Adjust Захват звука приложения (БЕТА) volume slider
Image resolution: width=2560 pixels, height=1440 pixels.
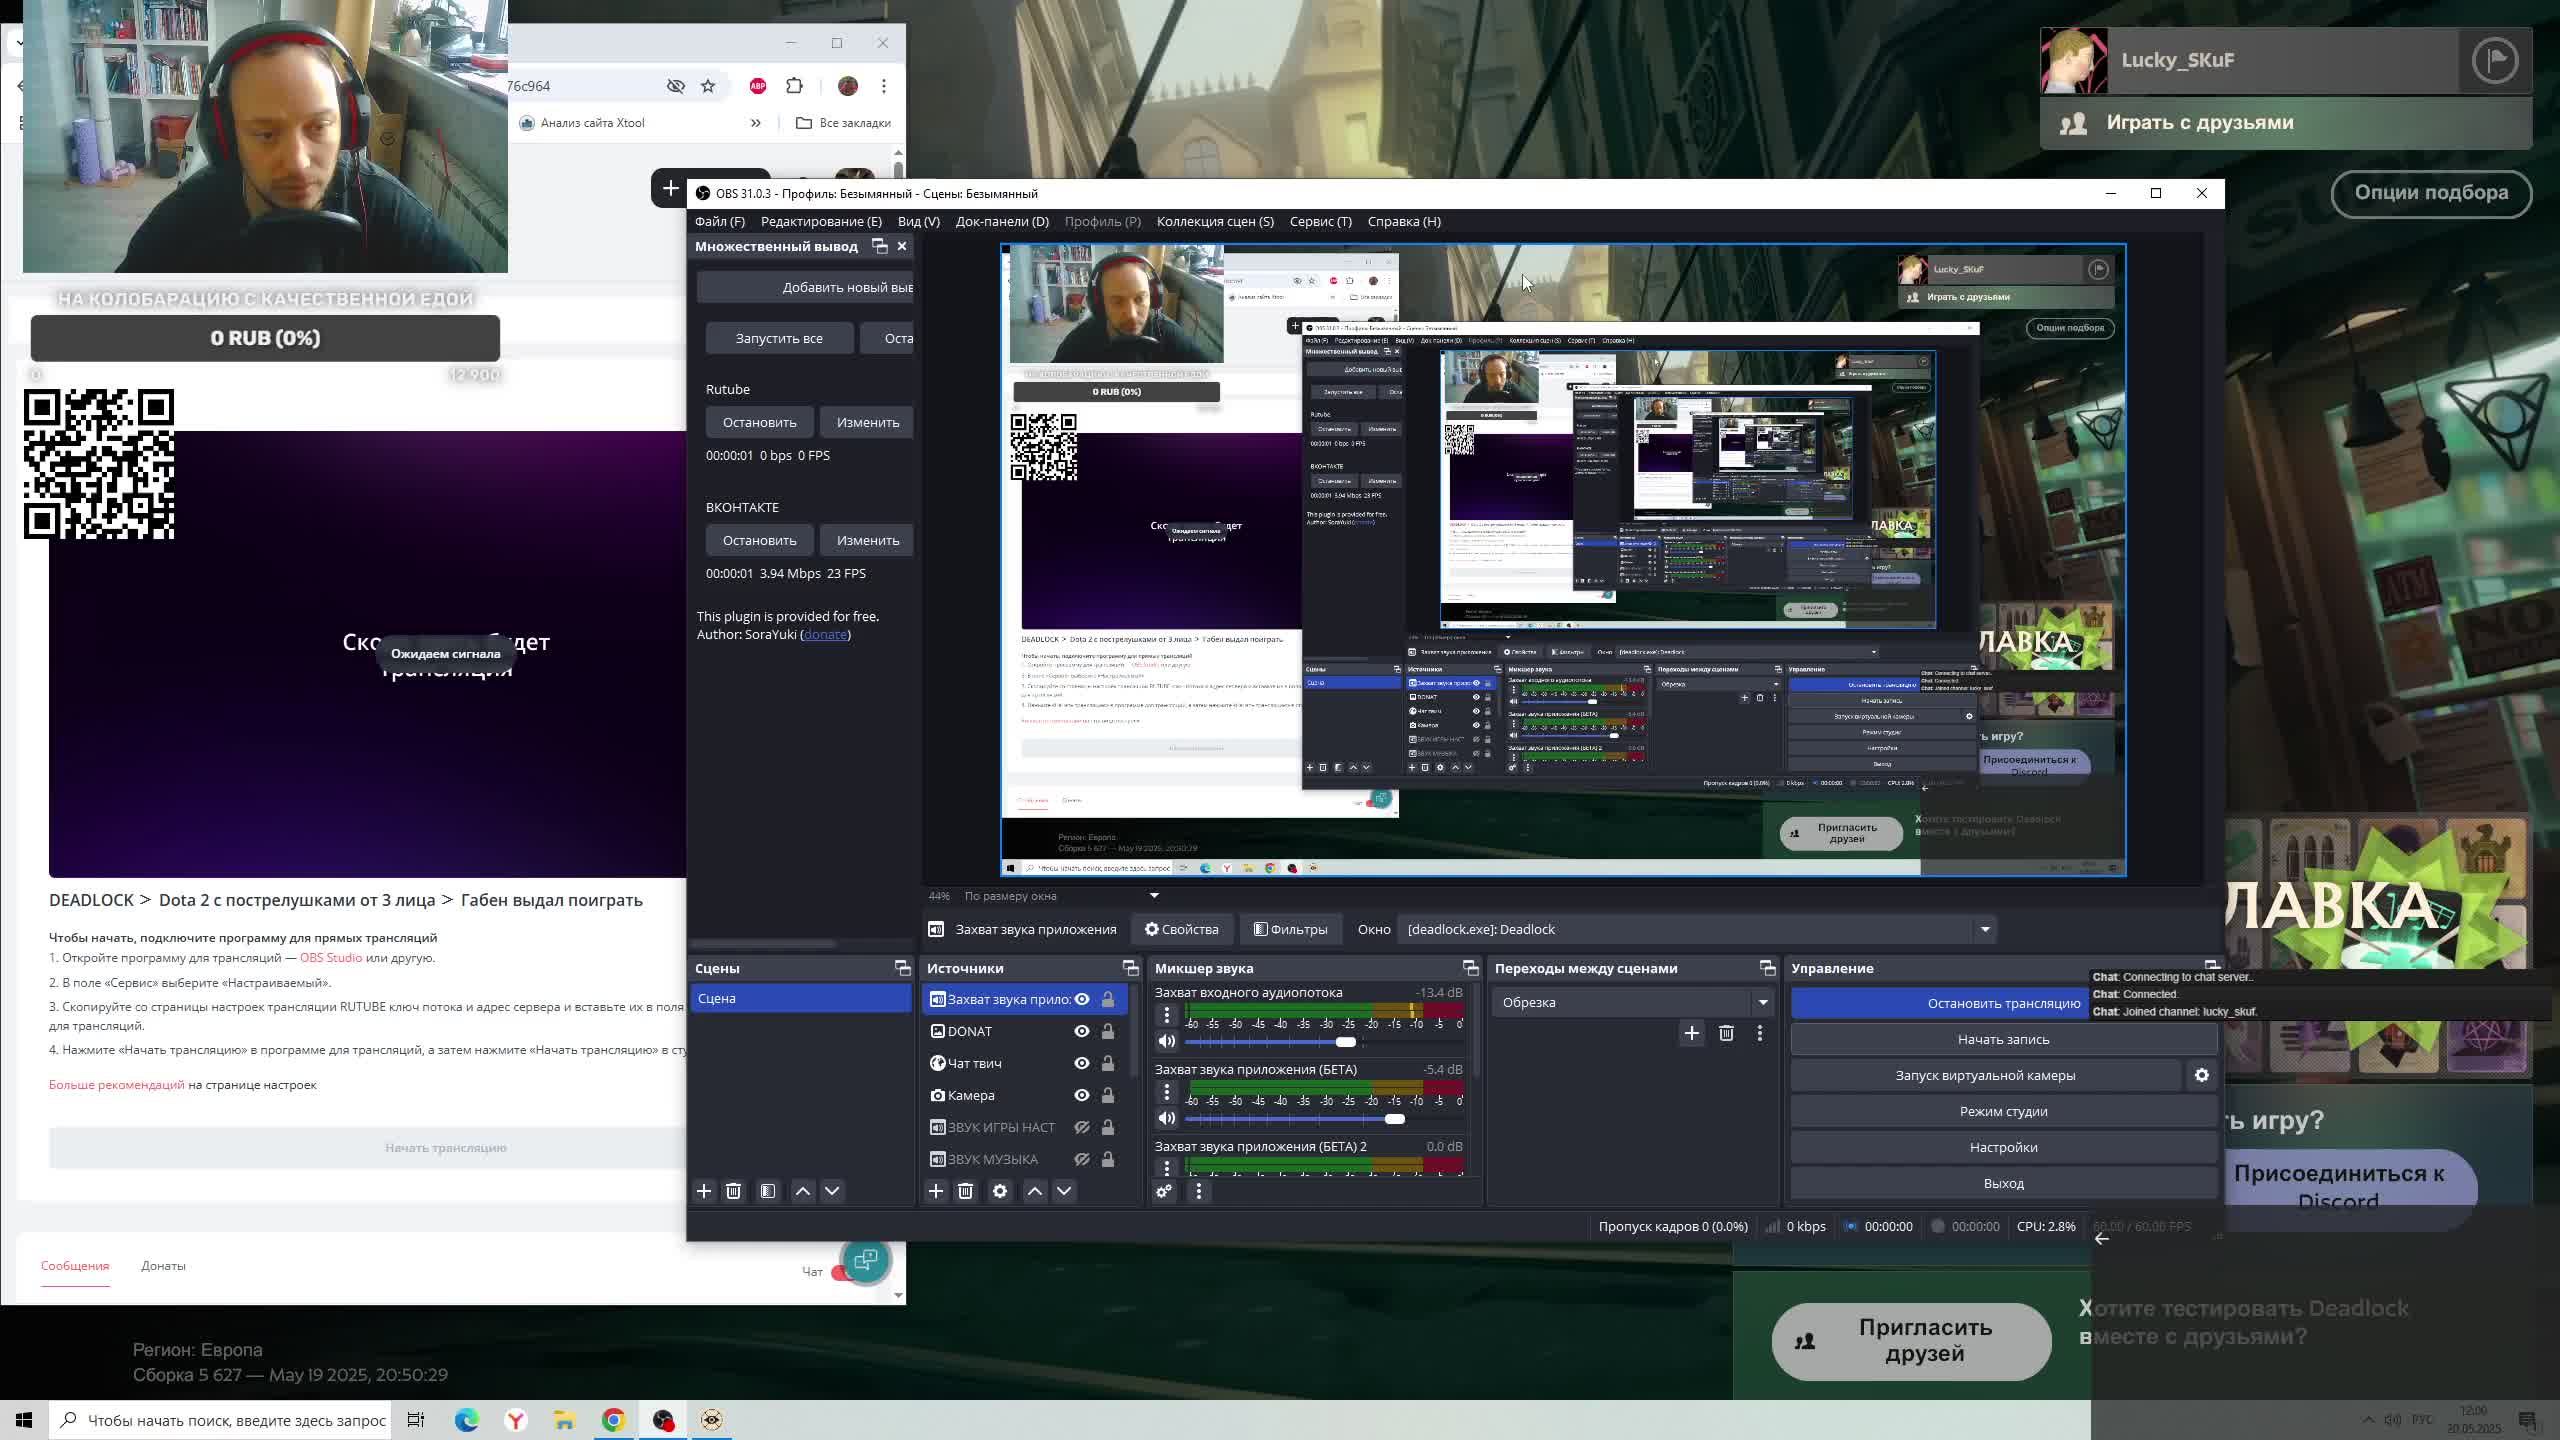tap(1394, 1119)
